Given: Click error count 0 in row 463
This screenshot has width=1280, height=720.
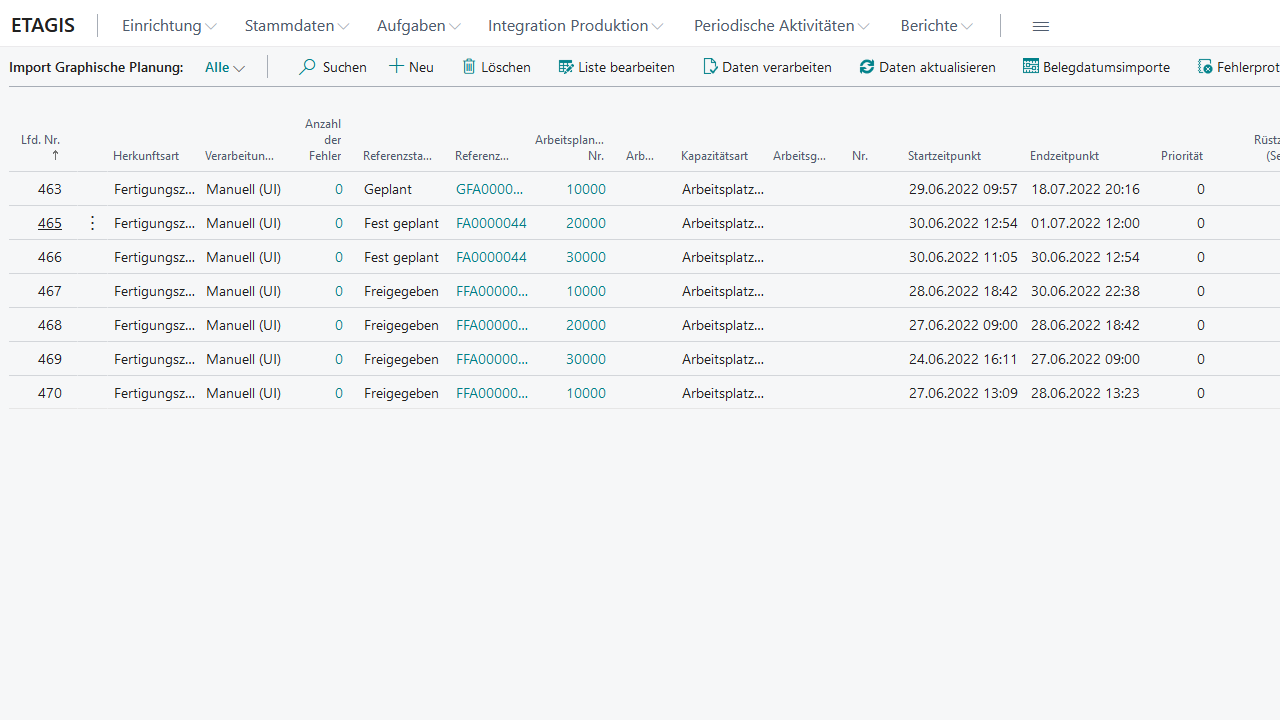Looking at the screenshot, I should (x=339, y=189).
